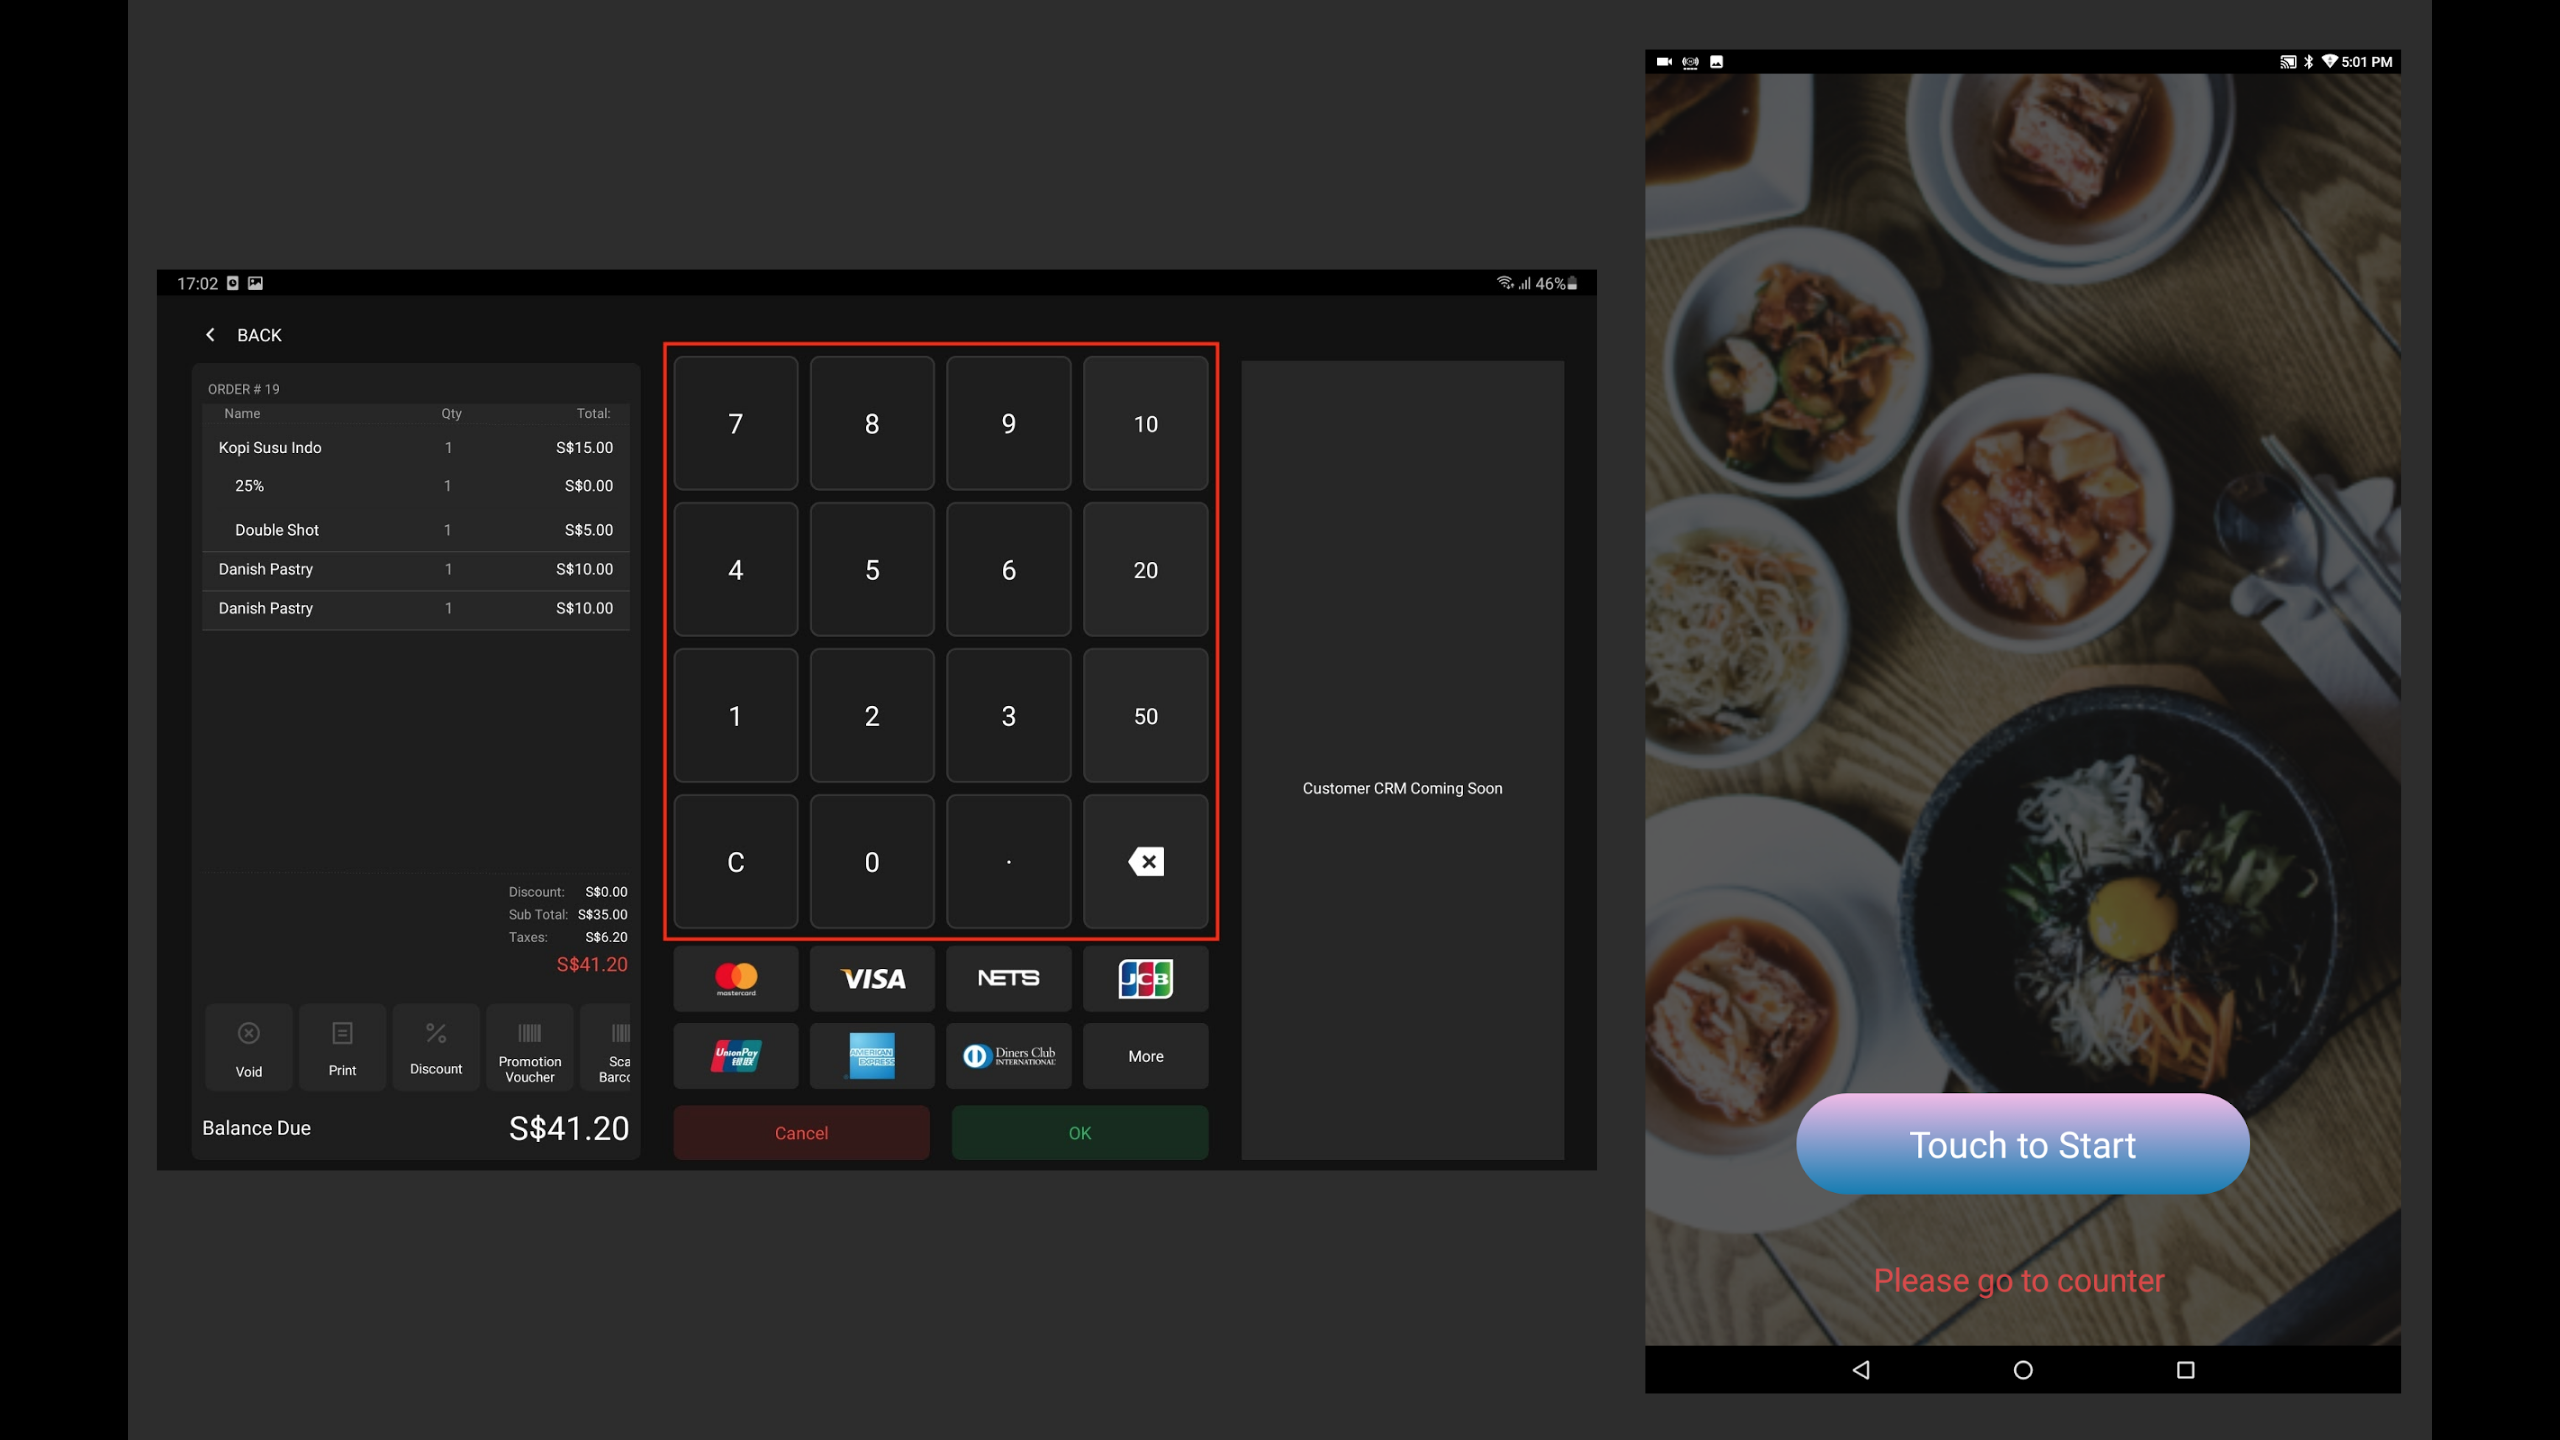Tap Touch to Start on kiosk
Screen dimensions: 2560x1440
coord(2022,1144)
